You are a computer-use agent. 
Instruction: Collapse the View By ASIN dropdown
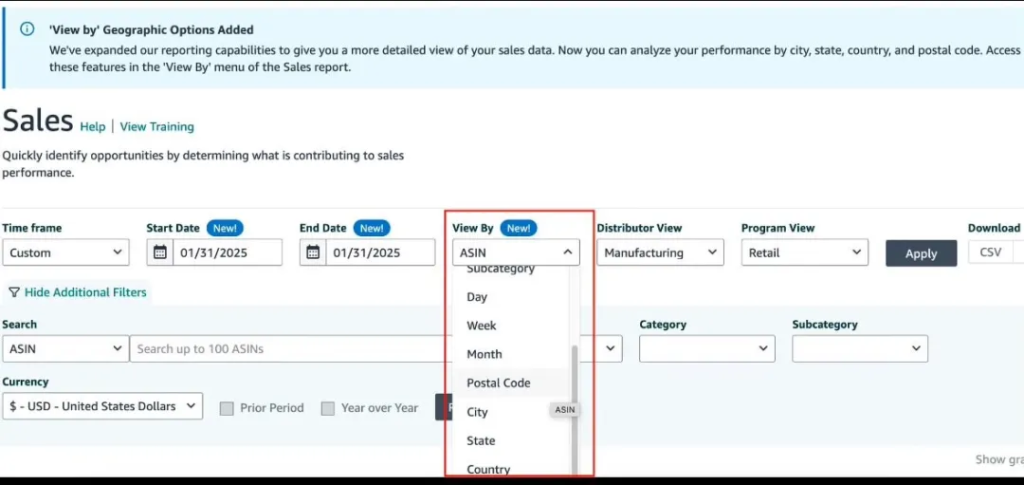coord(516,253)
